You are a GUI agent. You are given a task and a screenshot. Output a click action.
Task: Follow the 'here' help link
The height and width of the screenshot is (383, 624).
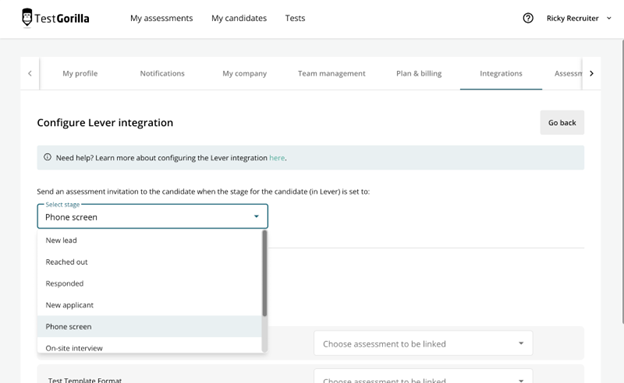[x=277, y=158]
